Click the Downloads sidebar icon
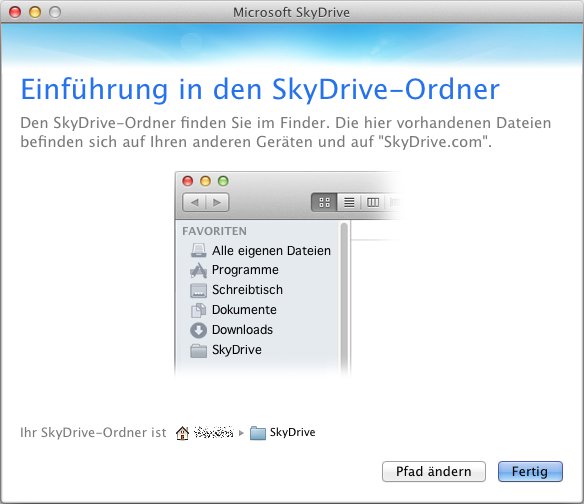Screen dimensions: 584x504 tap(199, 330)
